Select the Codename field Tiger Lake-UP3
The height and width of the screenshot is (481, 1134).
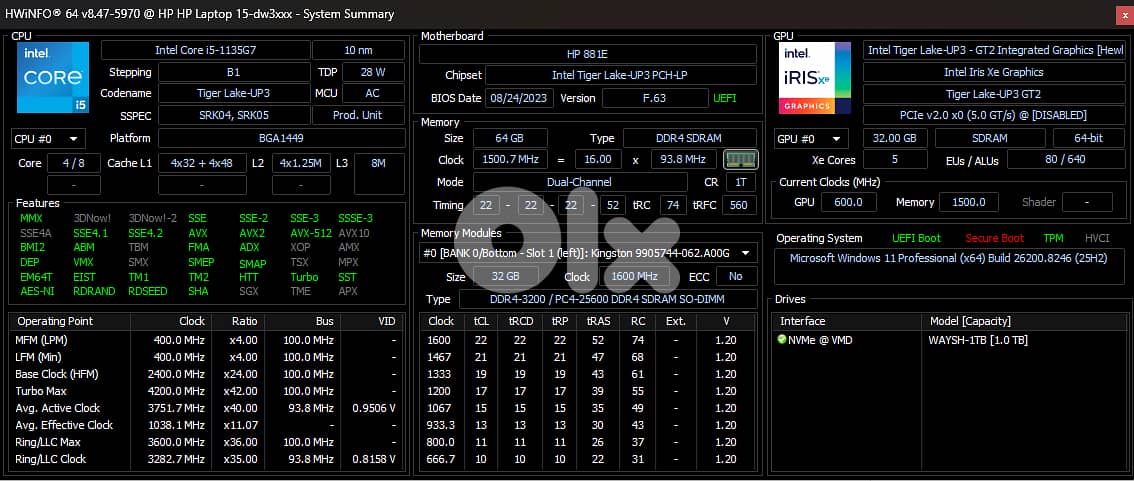pos(233,94)
